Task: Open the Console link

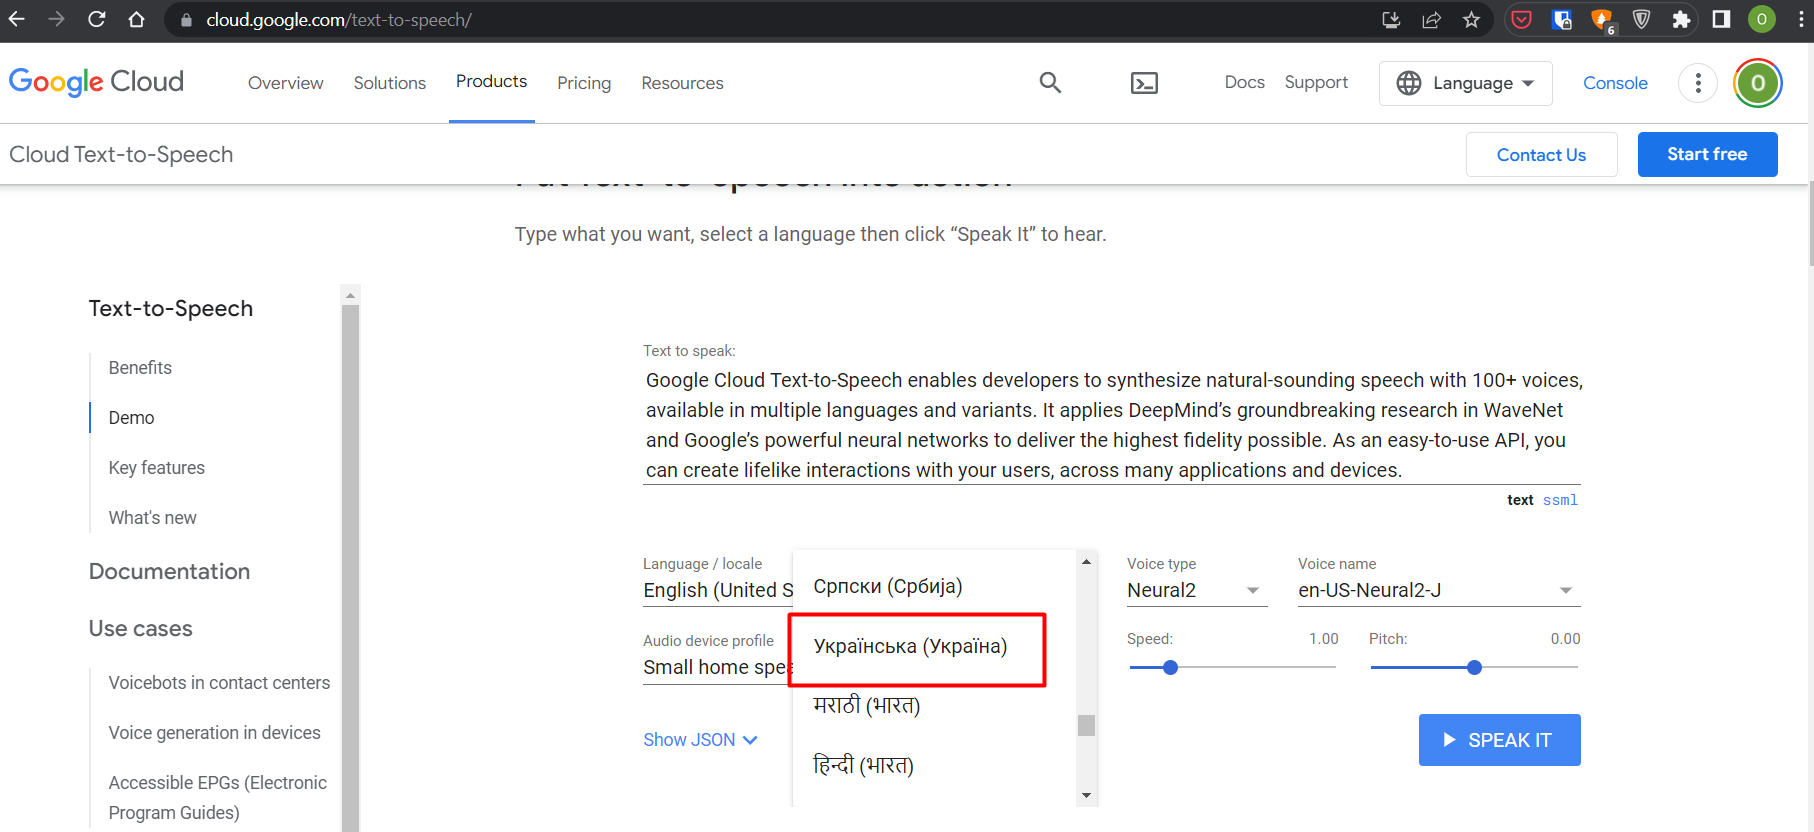Action: (x=1615, y=83)
